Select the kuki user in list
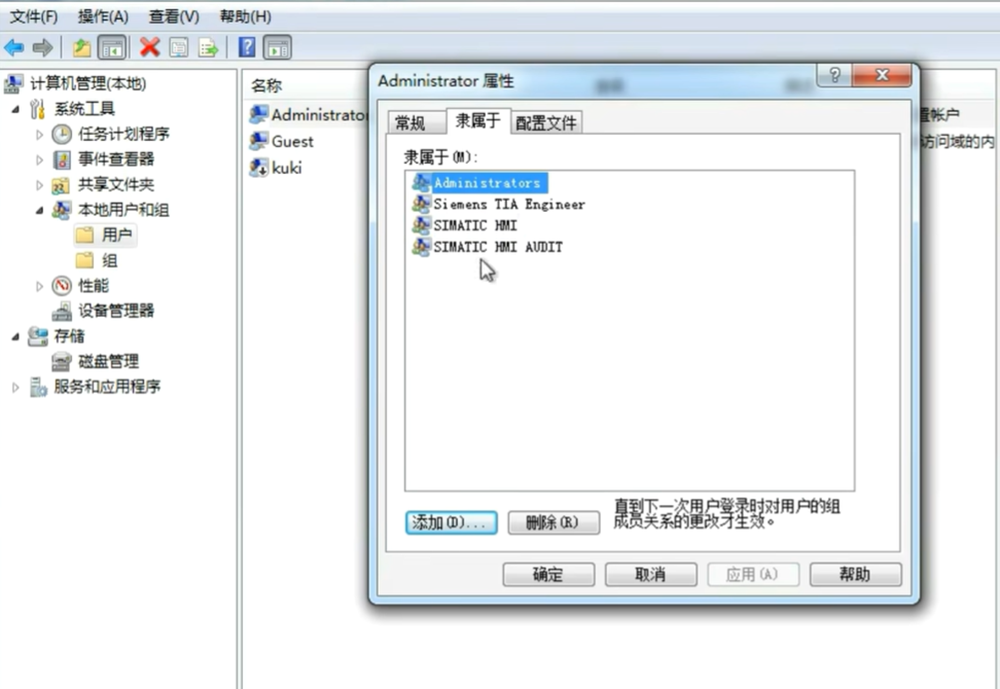 tap(286, 168)
